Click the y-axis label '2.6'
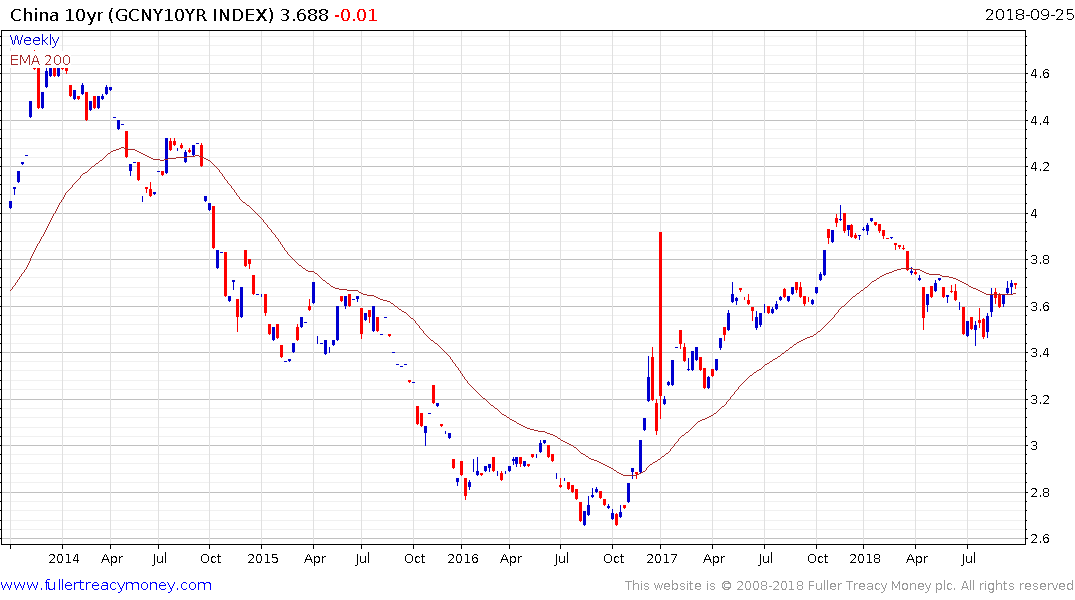 tap(1039, 538)
